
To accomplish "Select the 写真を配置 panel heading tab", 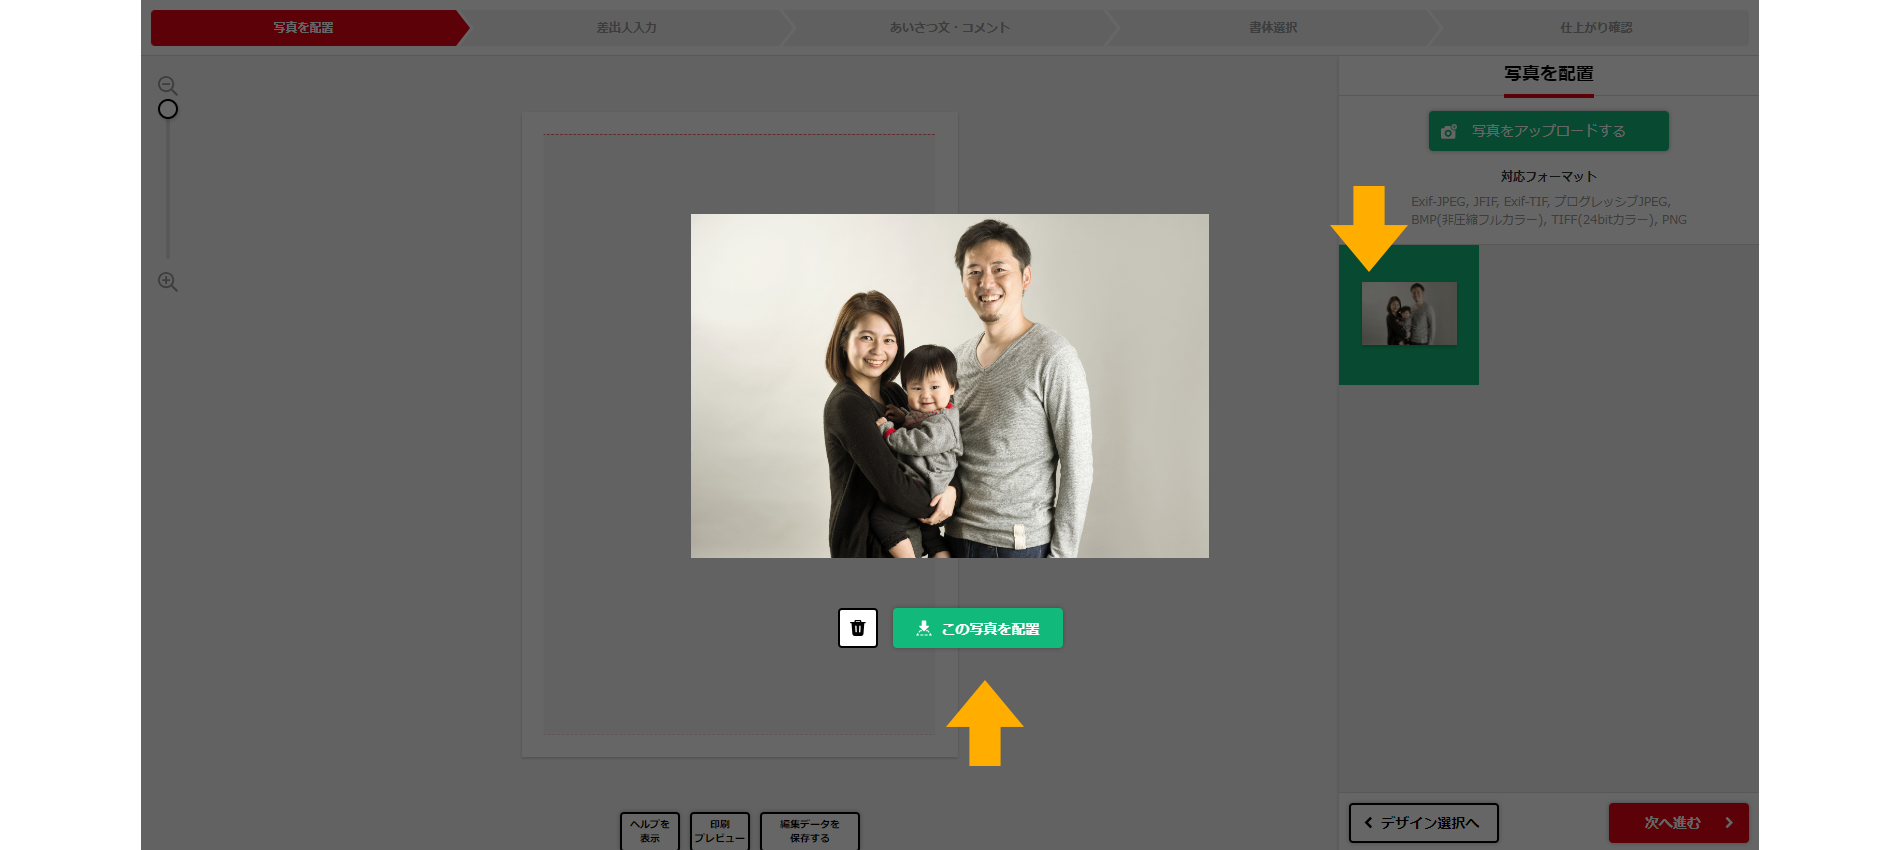I will pos(1549,75).
